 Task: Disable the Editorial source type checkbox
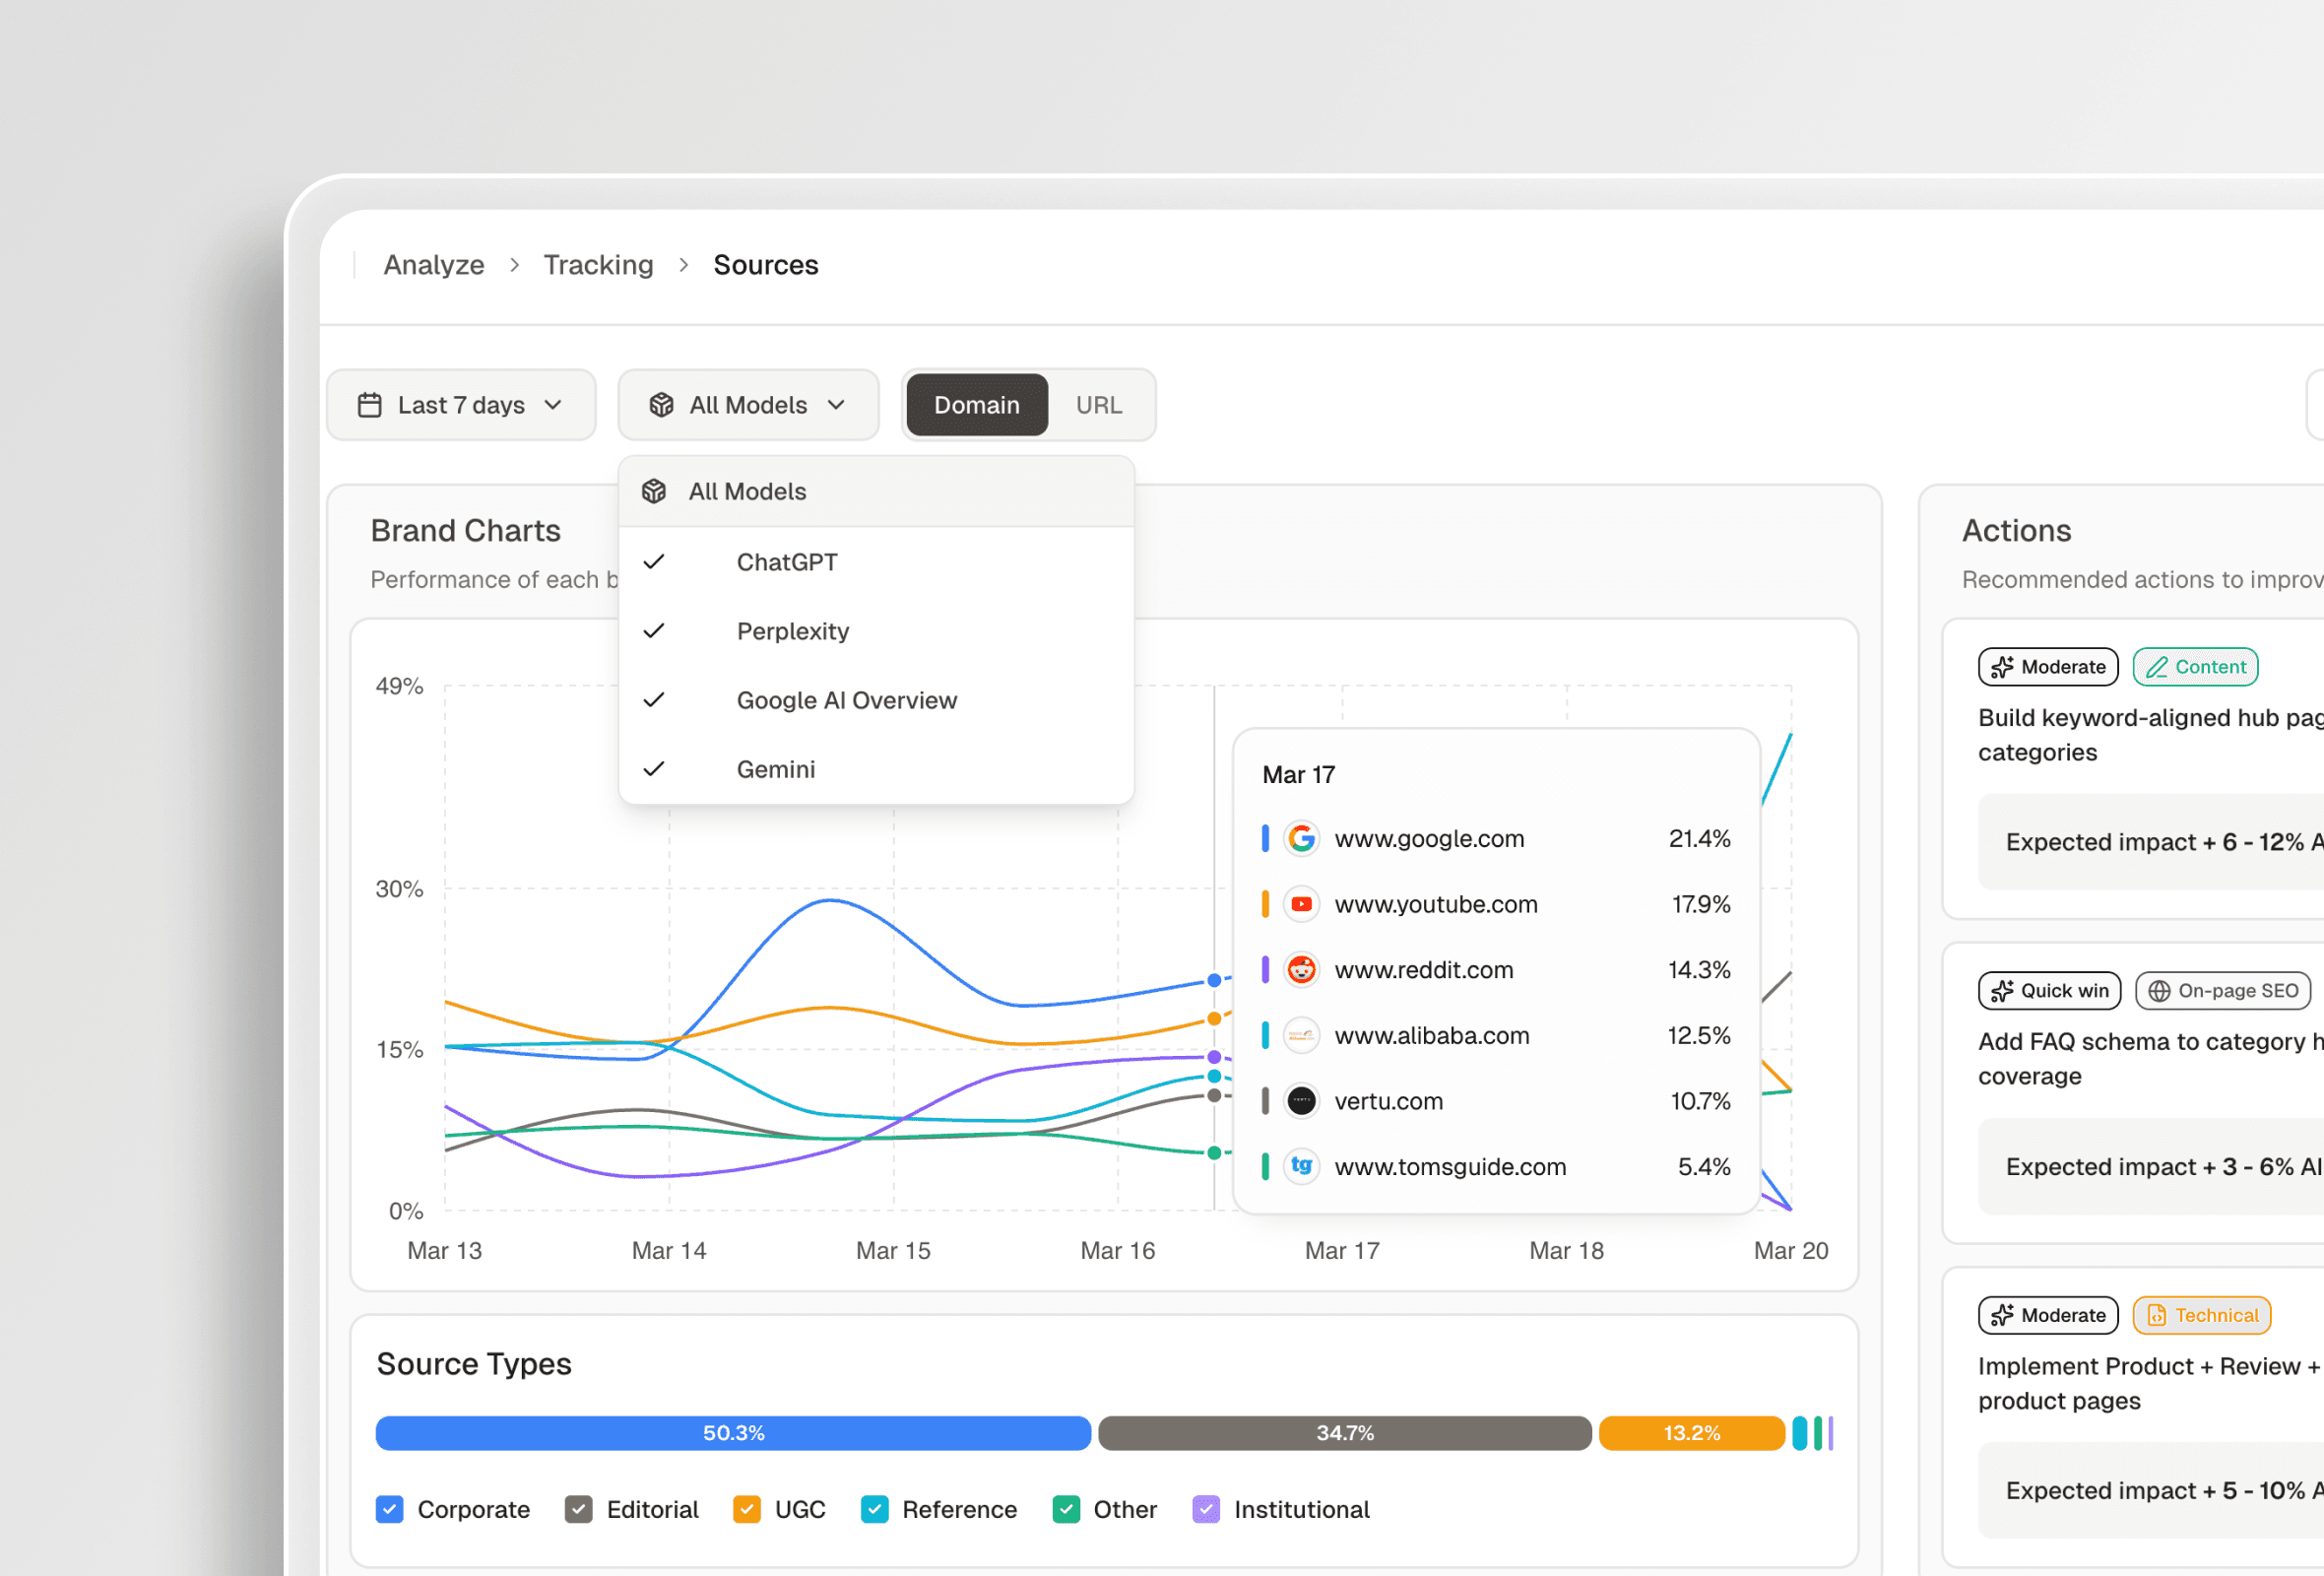[578, 1509]
